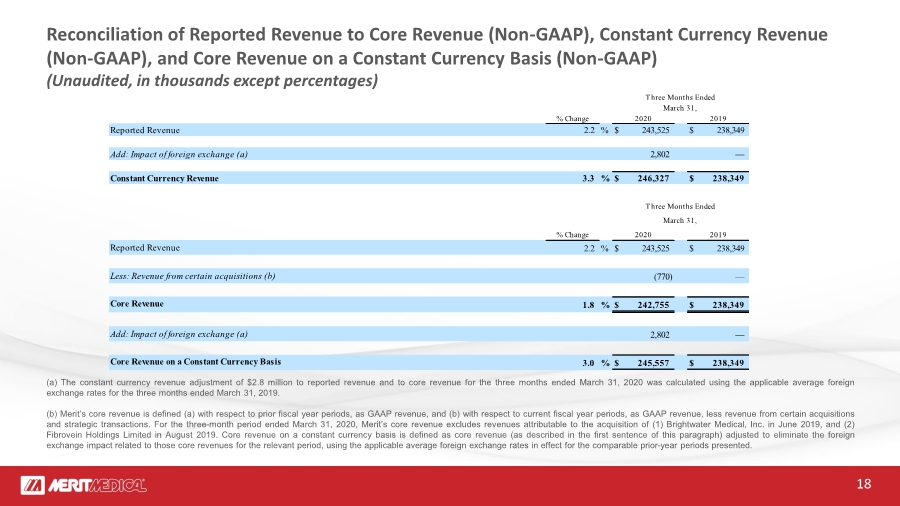900x506 pixels.
Task: Select 'Add: Impact of foreign exchange' above Constant Currency Revenue
Action: [179, 154]
